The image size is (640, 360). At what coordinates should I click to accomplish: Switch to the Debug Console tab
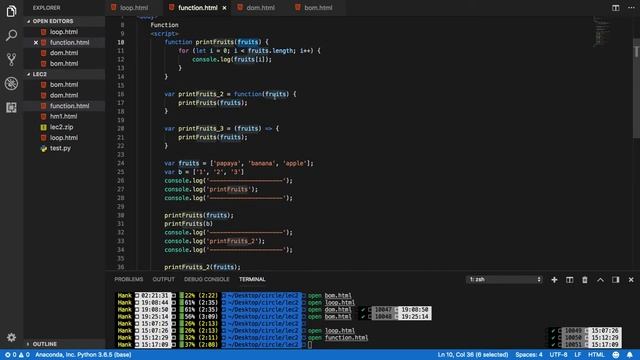click(x=207, y=280)
